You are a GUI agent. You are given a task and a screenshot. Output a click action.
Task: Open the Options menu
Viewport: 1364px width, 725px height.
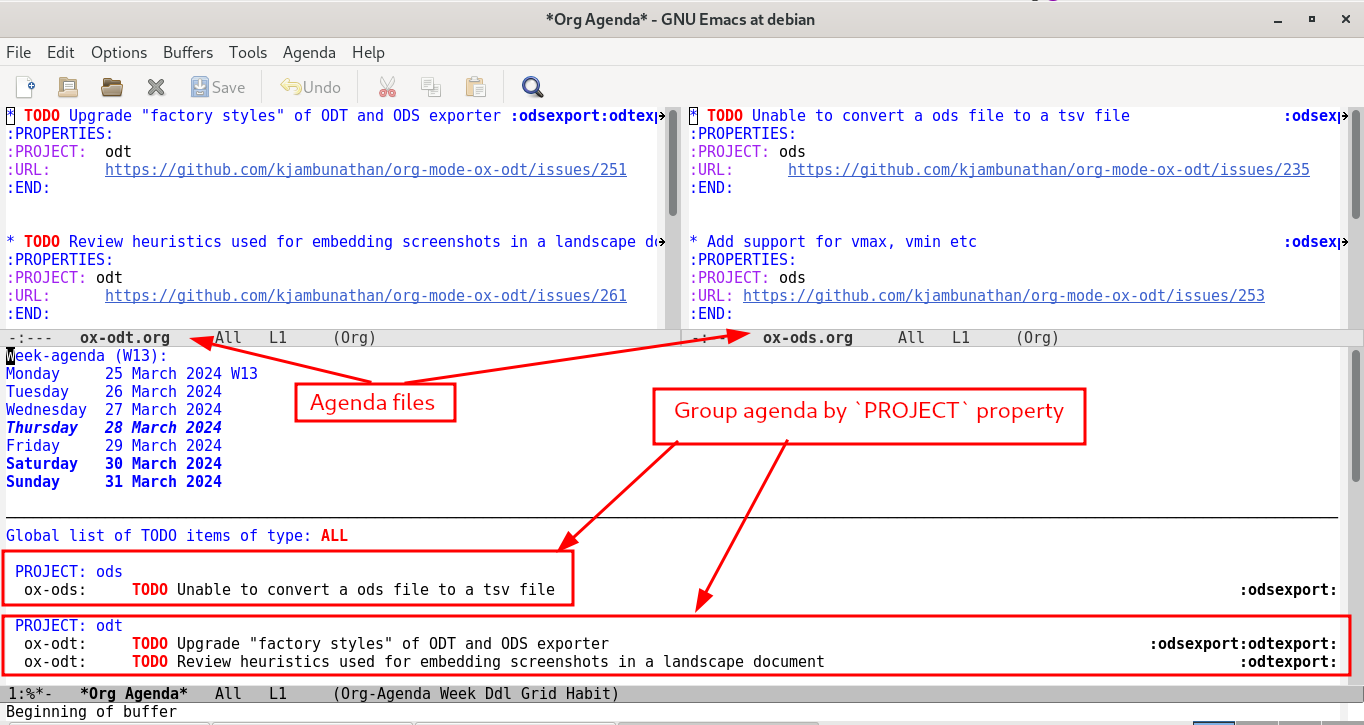[119, 52]
